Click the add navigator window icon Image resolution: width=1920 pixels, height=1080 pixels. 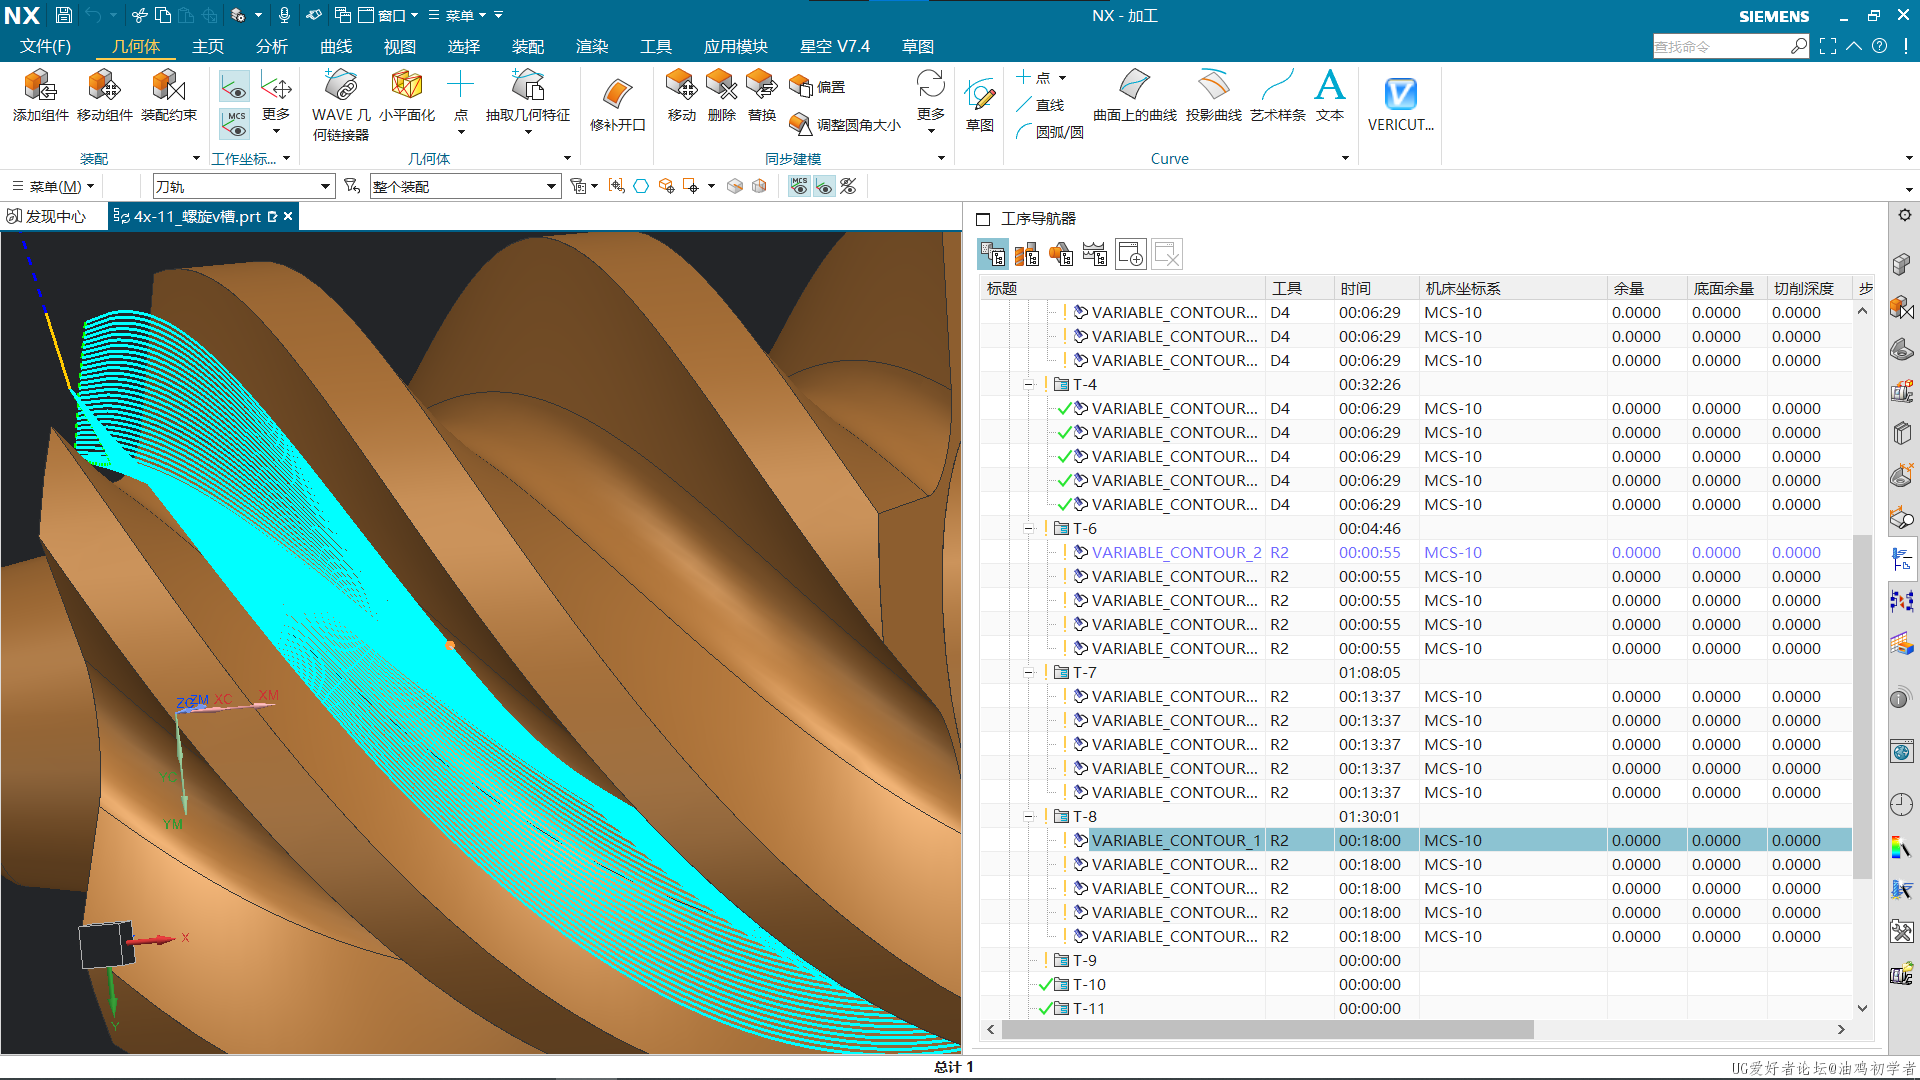coord(1131,255)
